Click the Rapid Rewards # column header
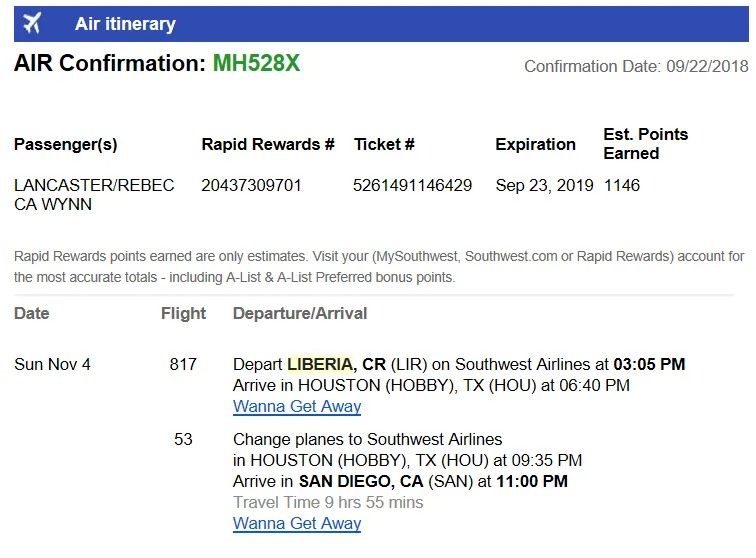The image size is (756, 558). (x=268, y=144)
